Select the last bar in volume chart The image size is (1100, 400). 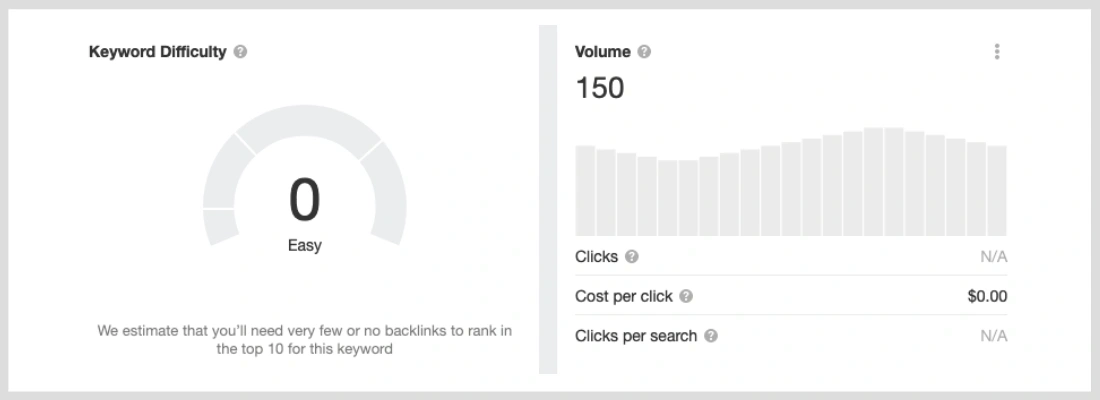(x=997, y=190)
